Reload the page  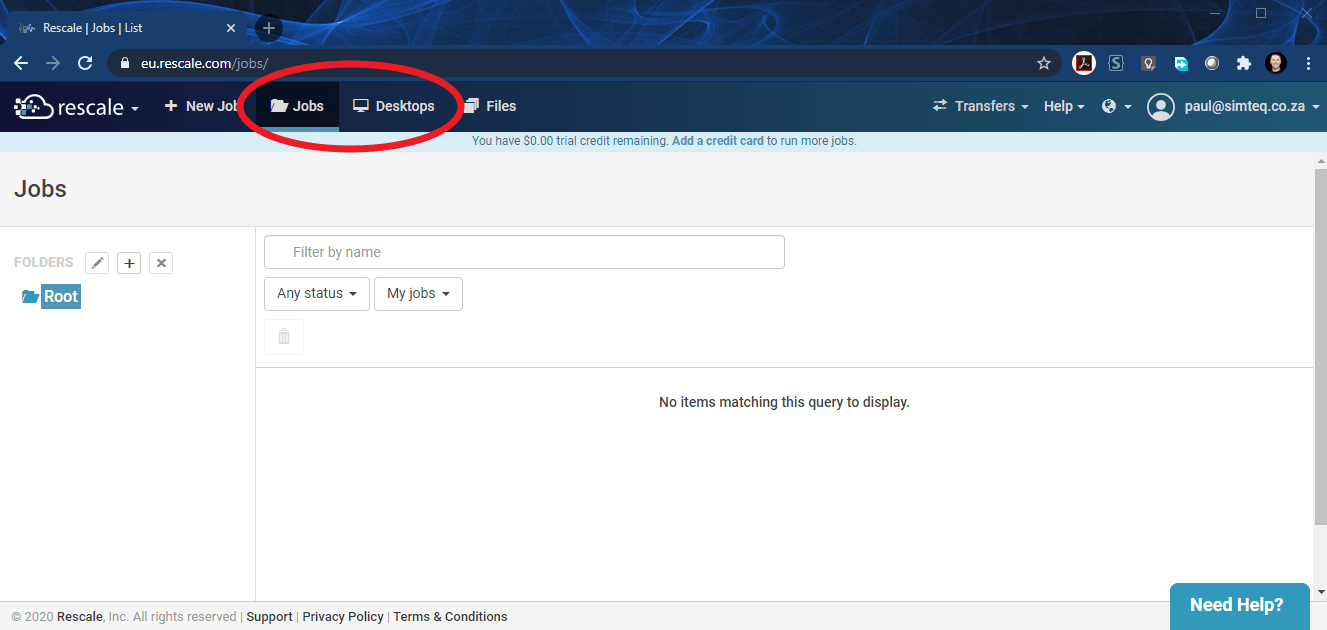pos(86,63)
